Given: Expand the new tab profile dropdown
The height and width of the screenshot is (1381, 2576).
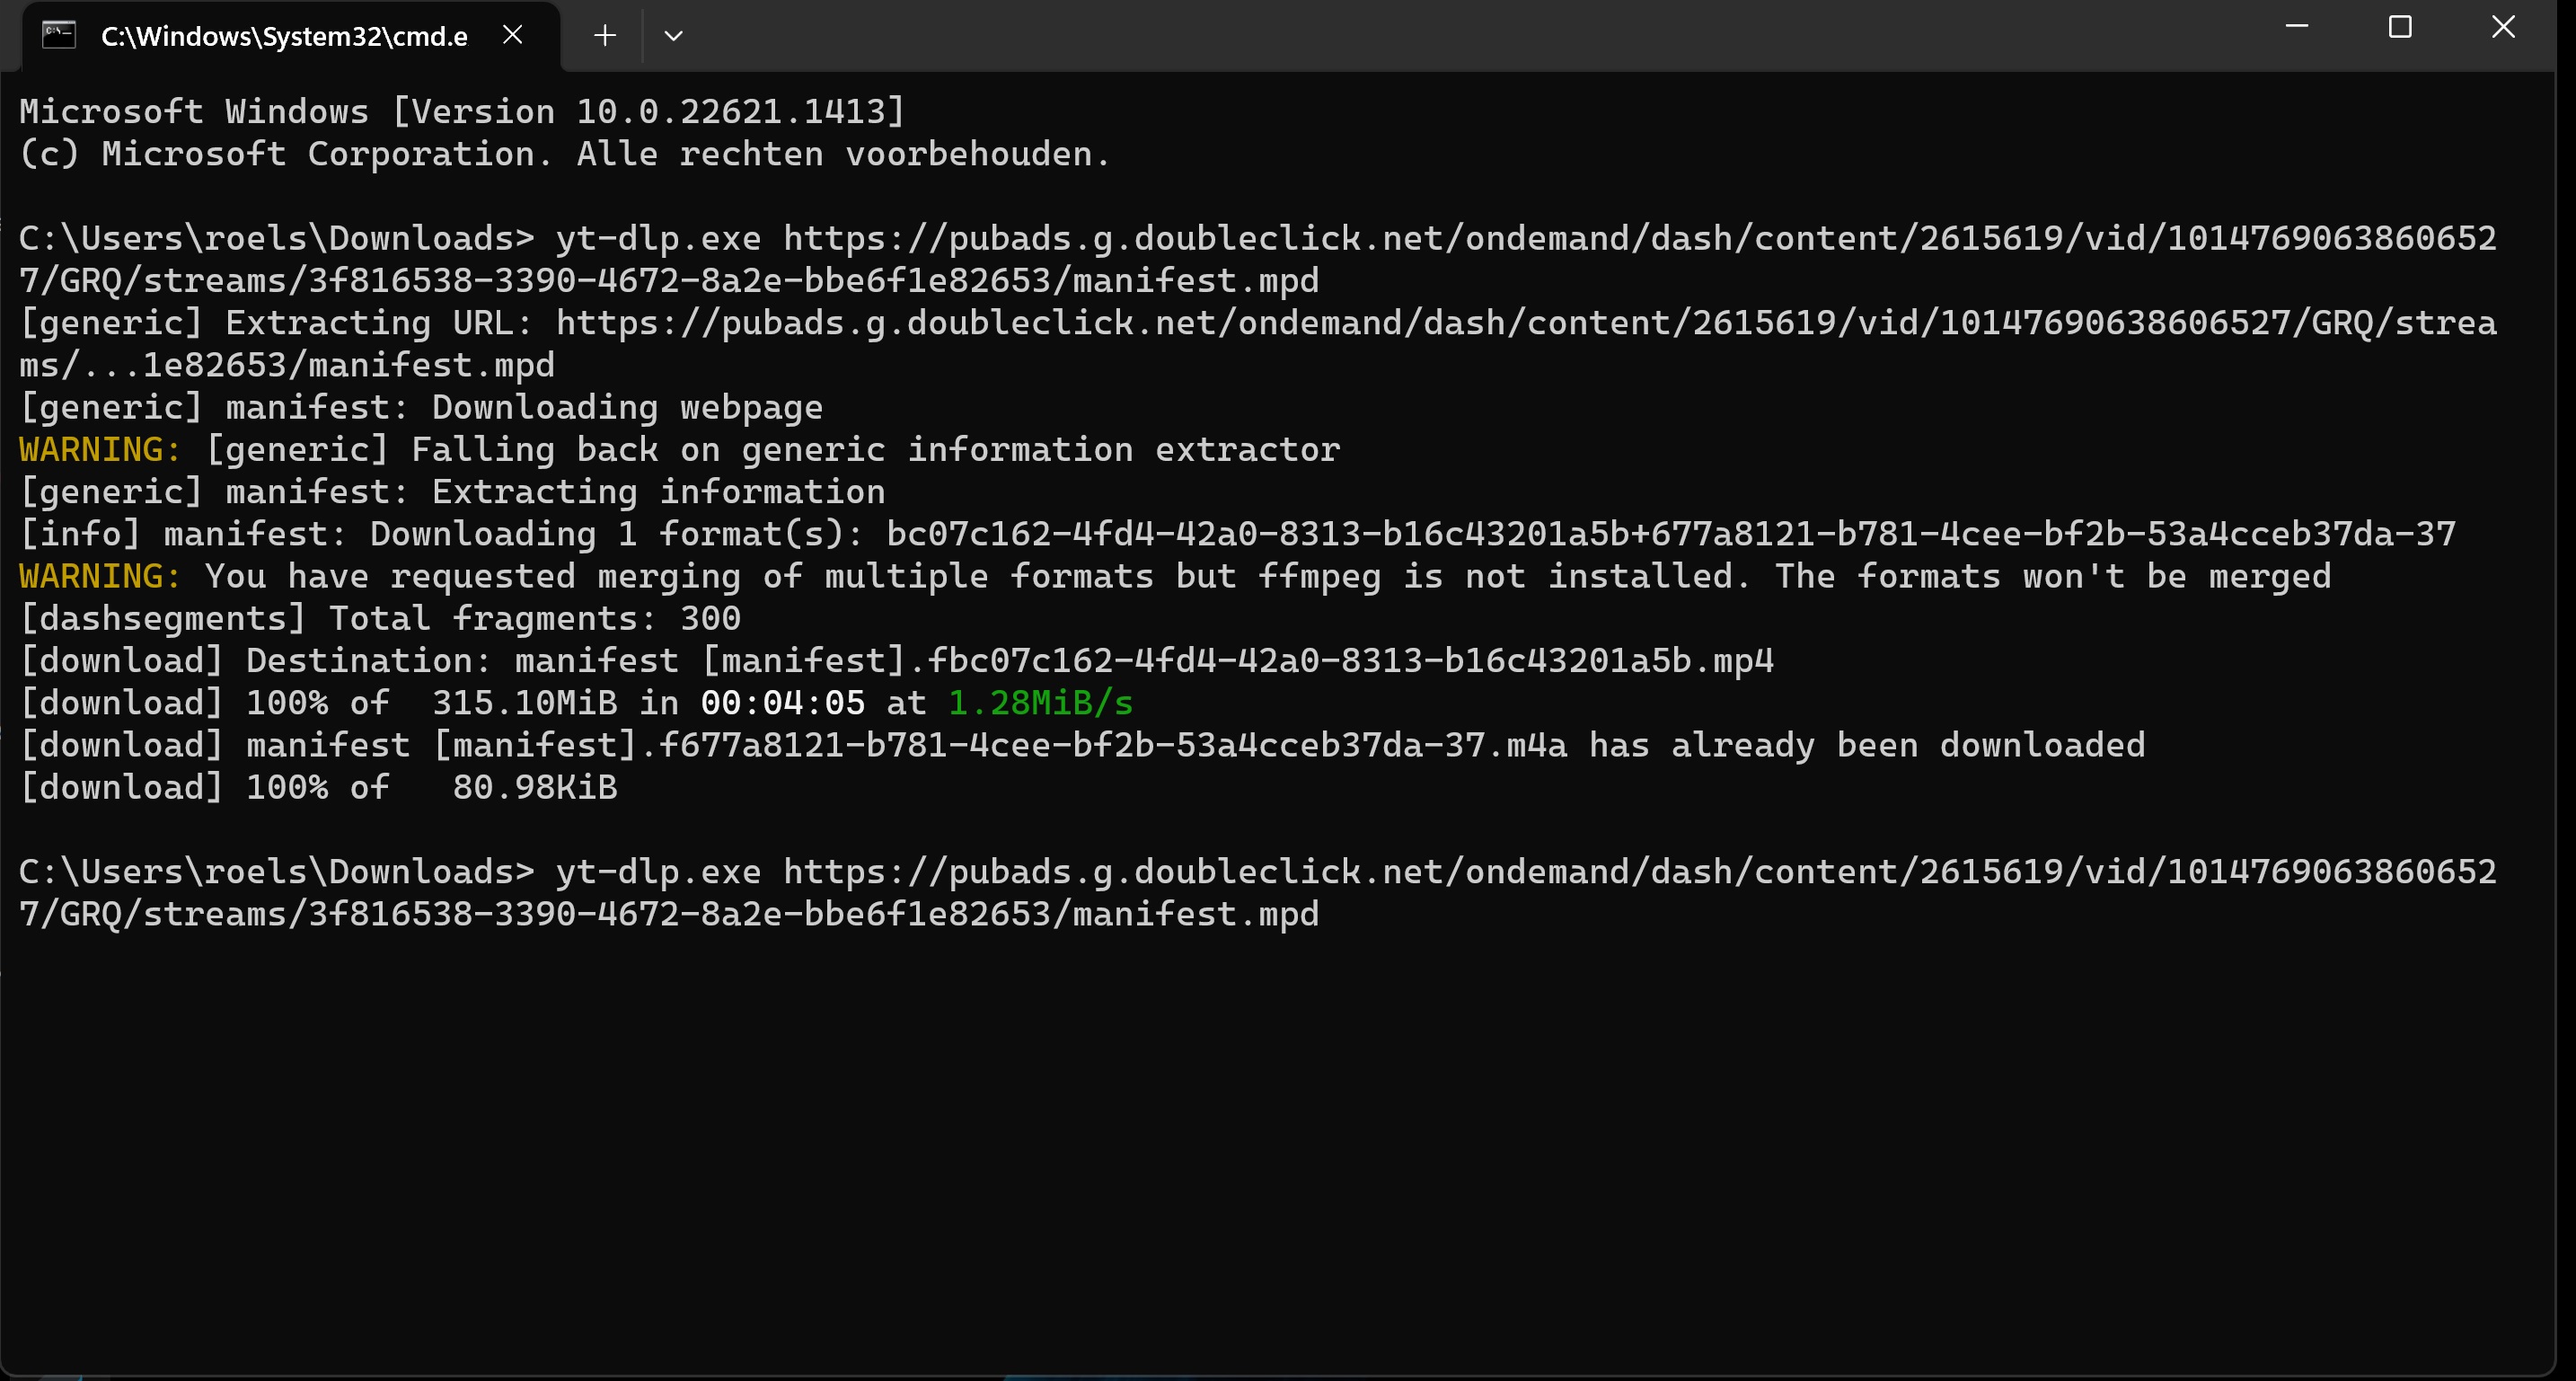Looking at the screenshot, I should pyautogui.click(x=673, y=36).
